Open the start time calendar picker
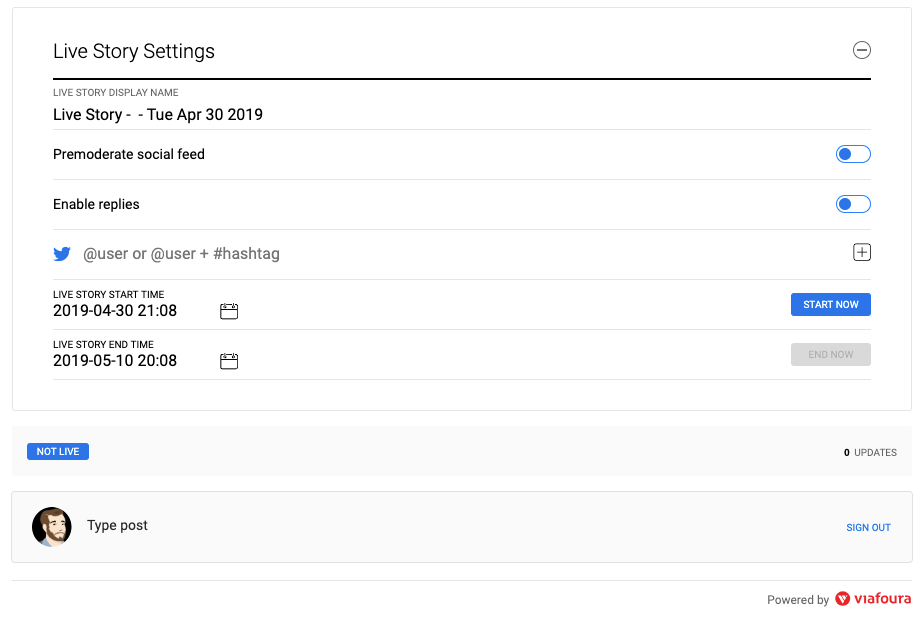Image resolution: width=922 pixels, height=621 pixels. (x=229, y=312)
